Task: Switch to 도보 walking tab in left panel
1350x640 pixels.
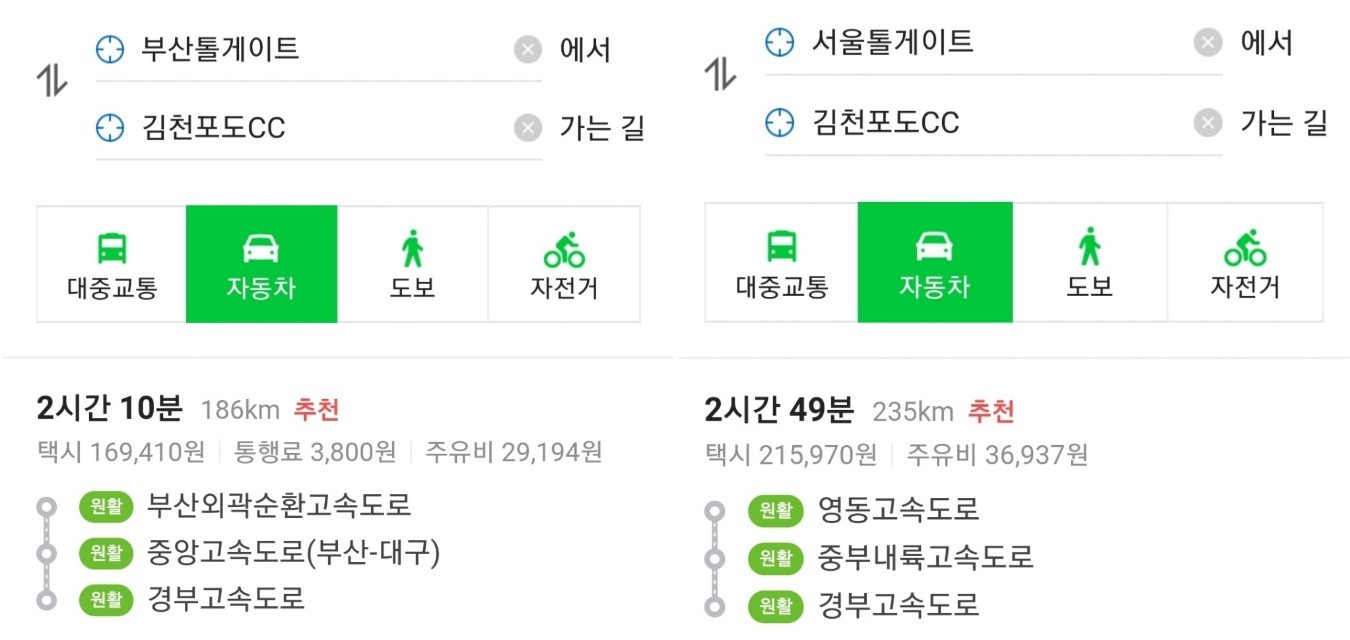Action: click(412, 265)
